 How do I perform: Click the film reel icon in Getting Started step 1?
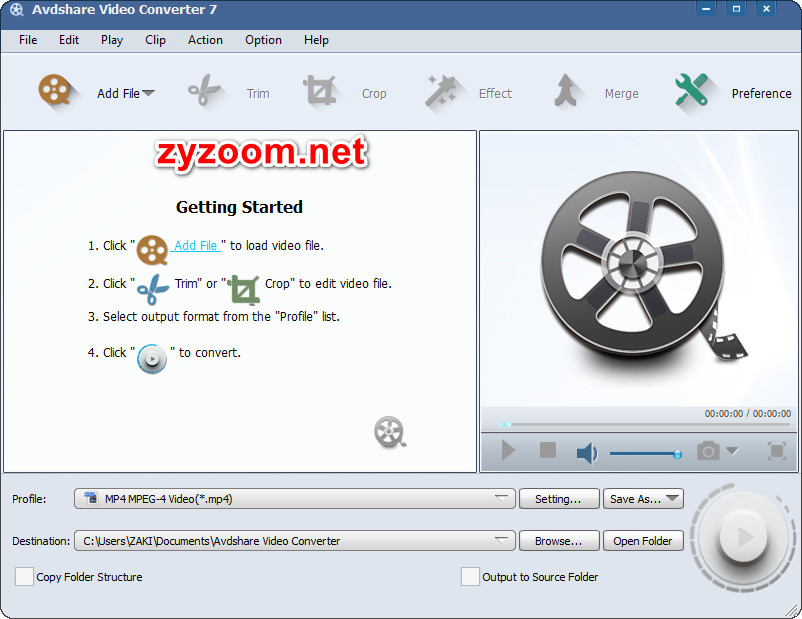[x=152, y=250]
